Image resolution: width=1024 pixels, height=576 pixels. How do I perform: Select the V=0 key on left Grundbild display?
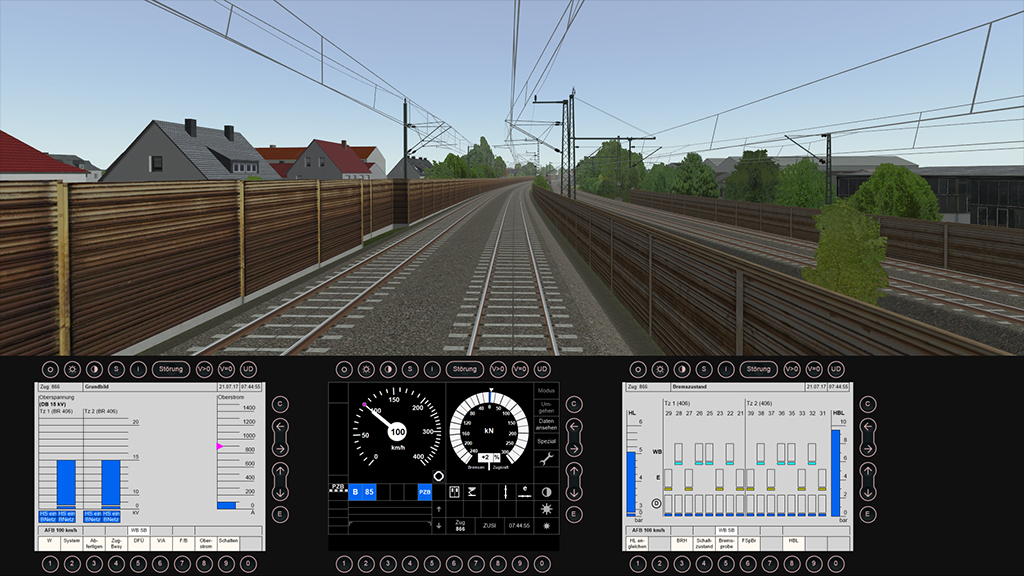coord(226,369)
